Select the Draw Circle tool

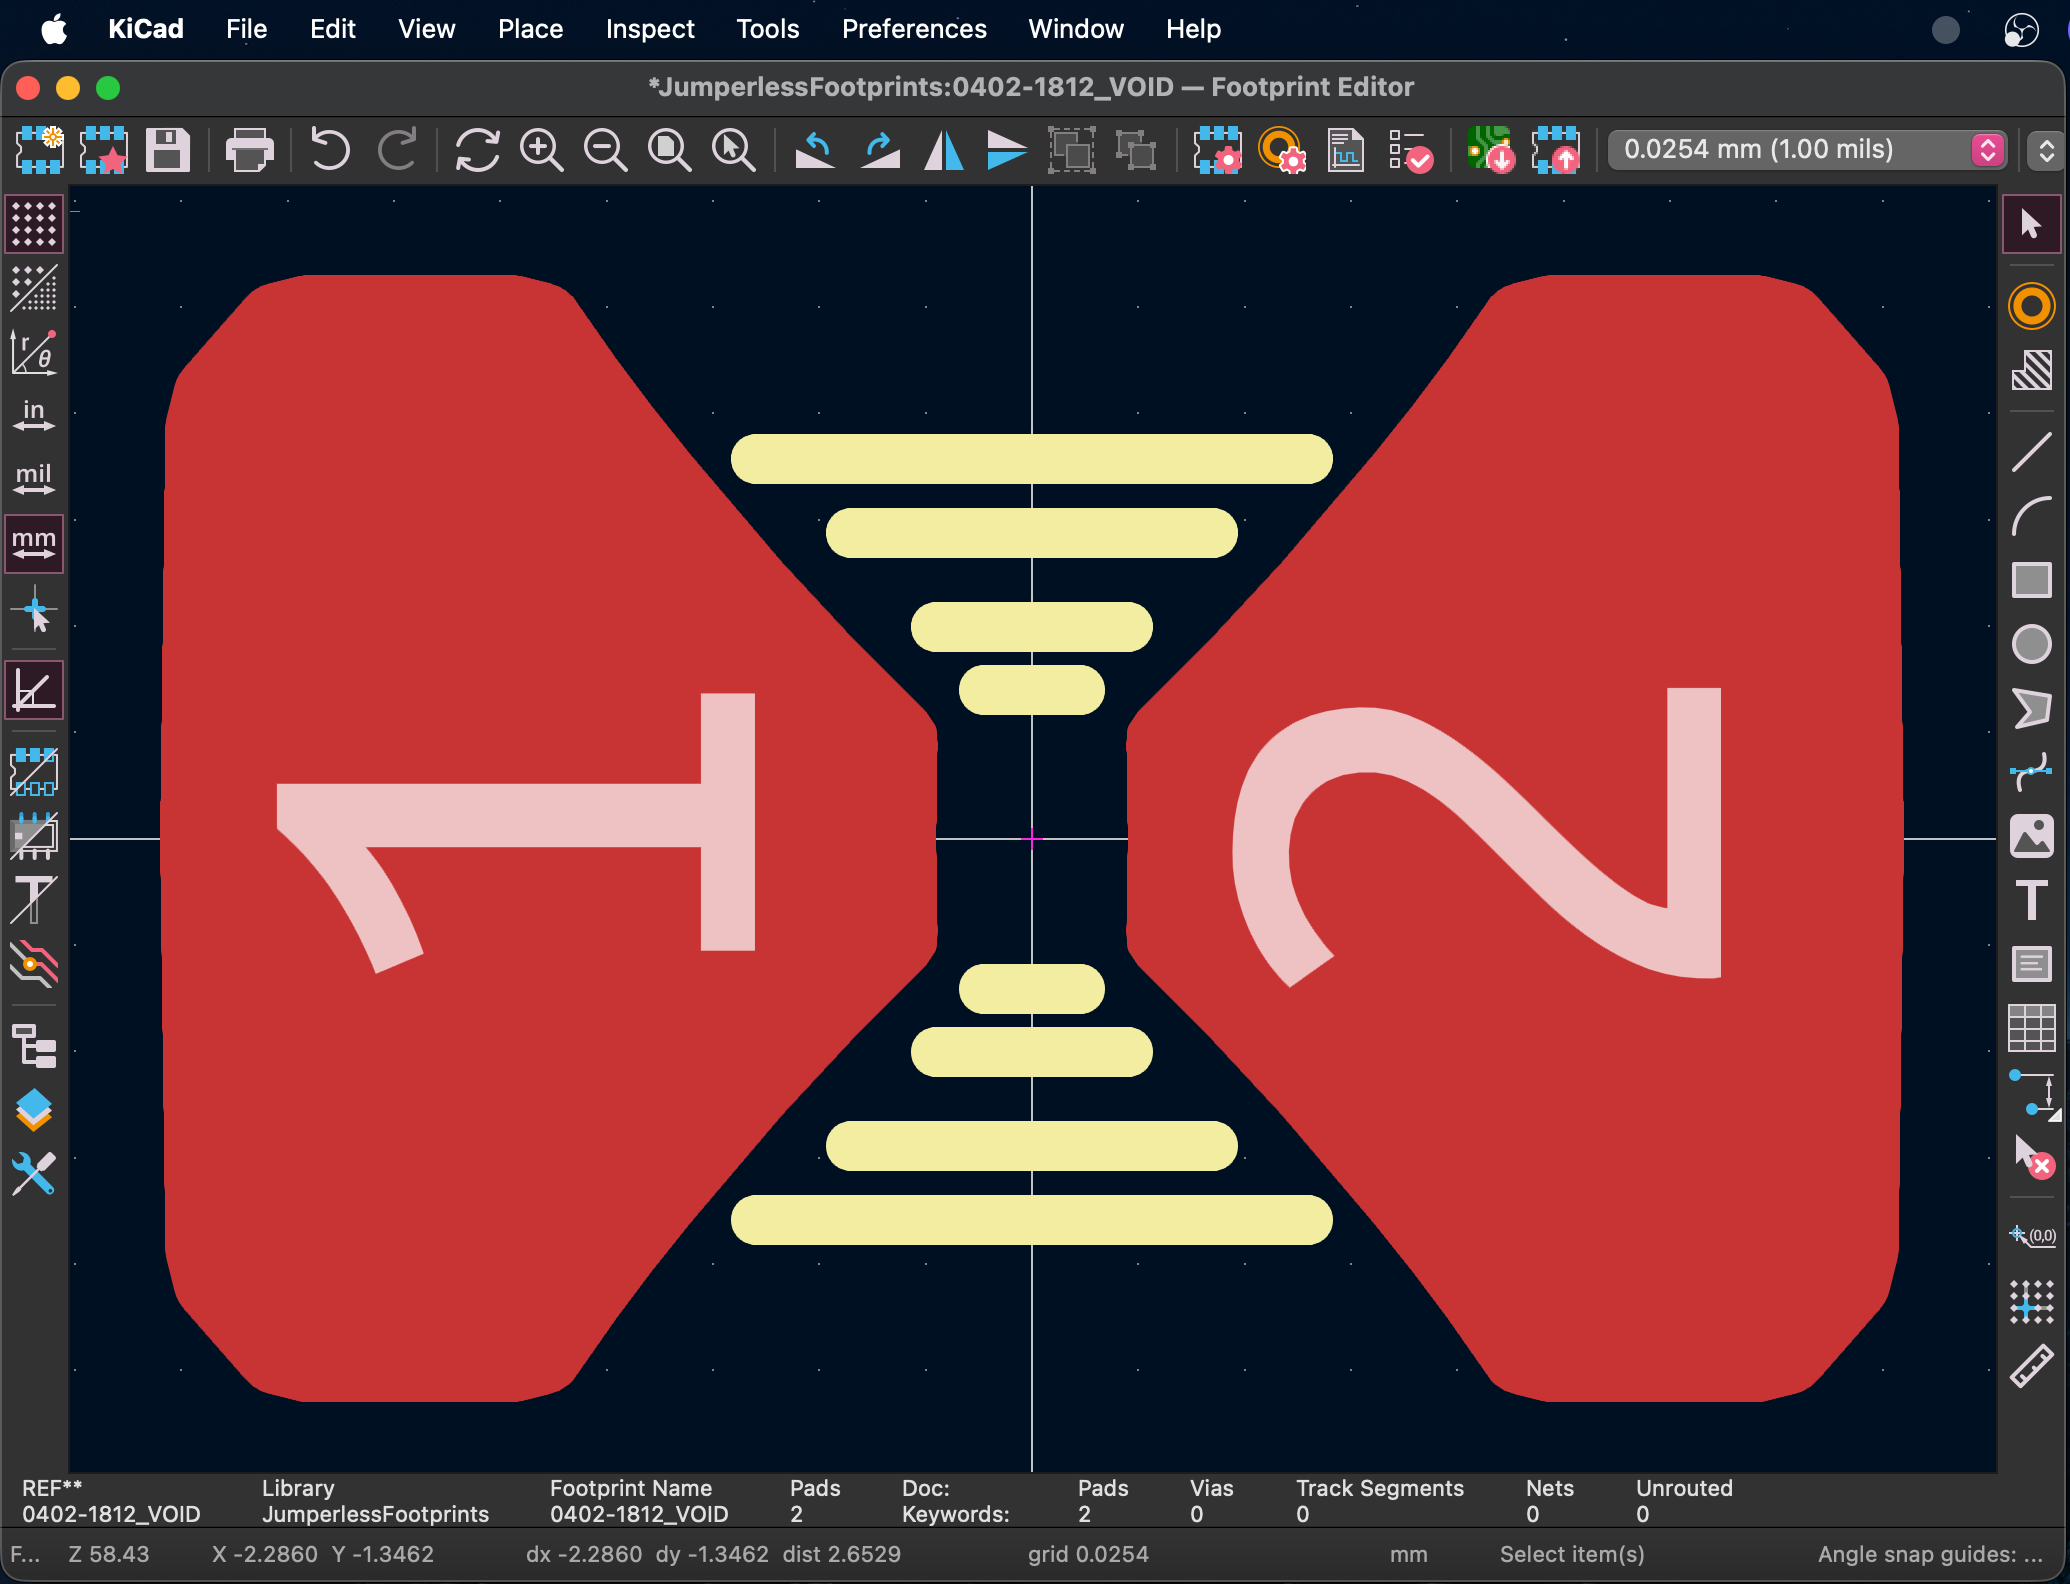[x=2031, y=644]
